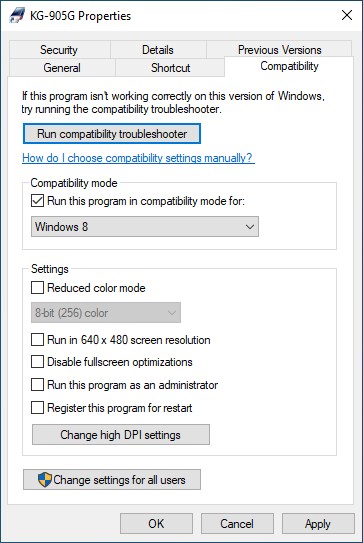Screen dimensions: 363x543
Task: Select the General tab
Action: point(62,68)
